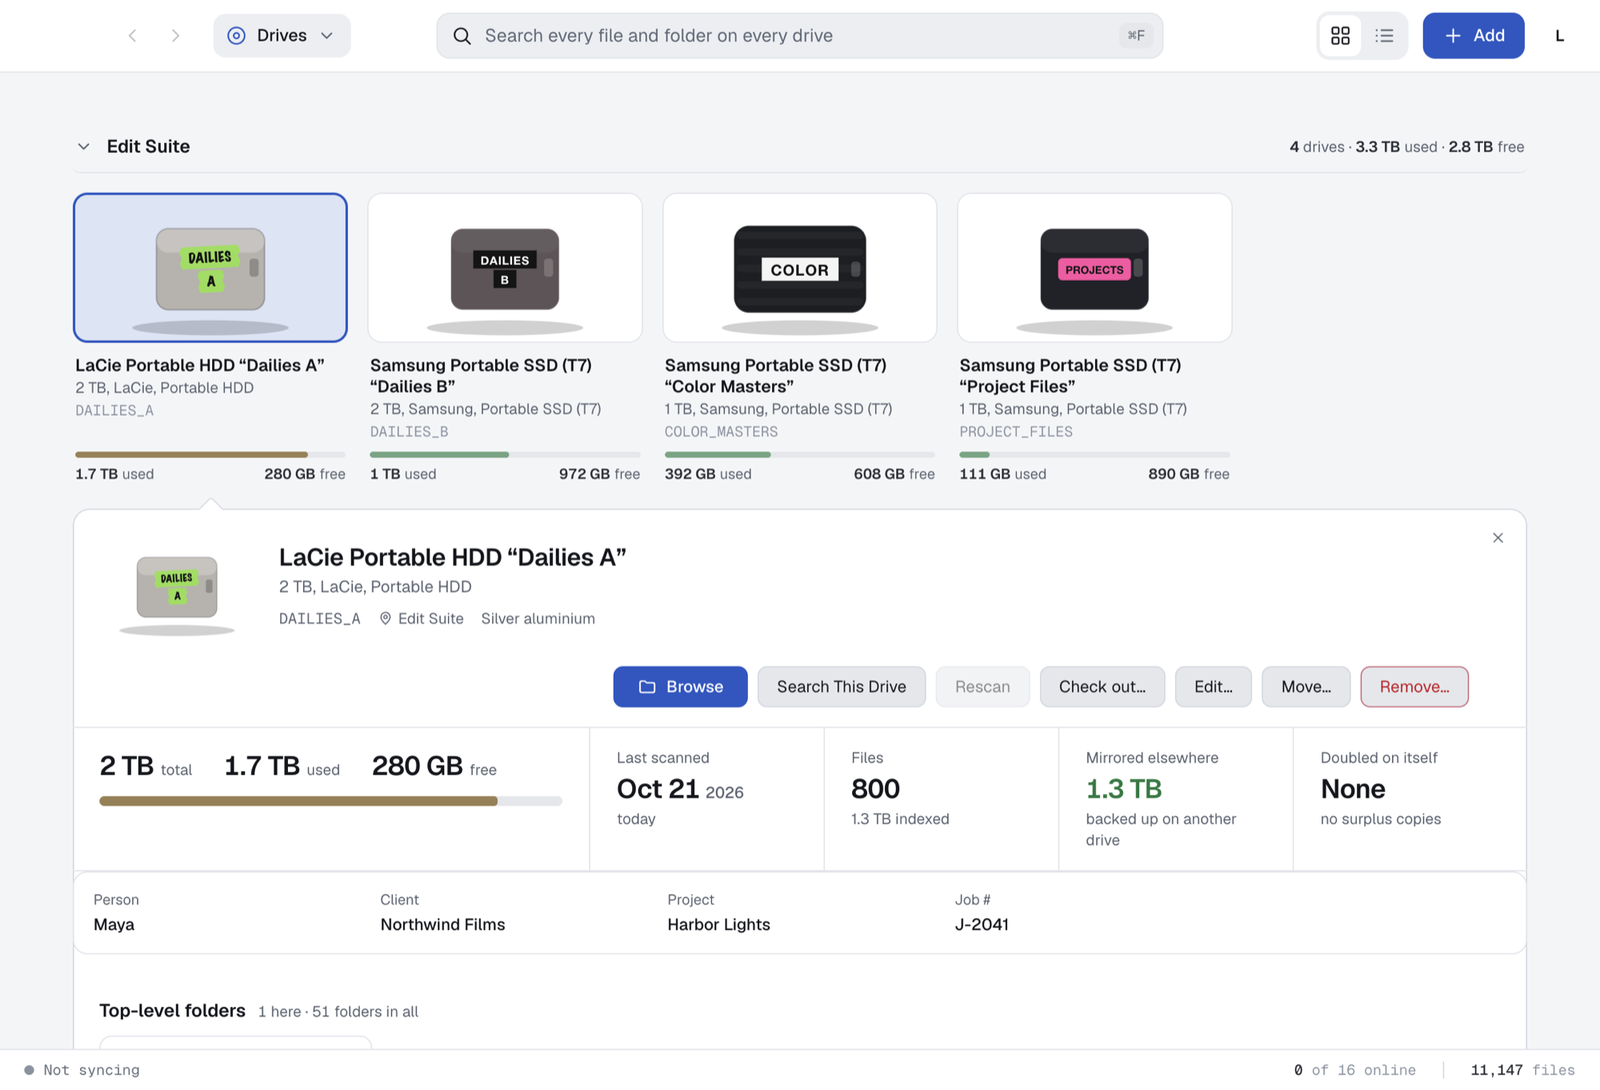The image size is (1600, 1090).
Task: Switch to list view
Action: pyautogui.click(x=1384, y=36)
